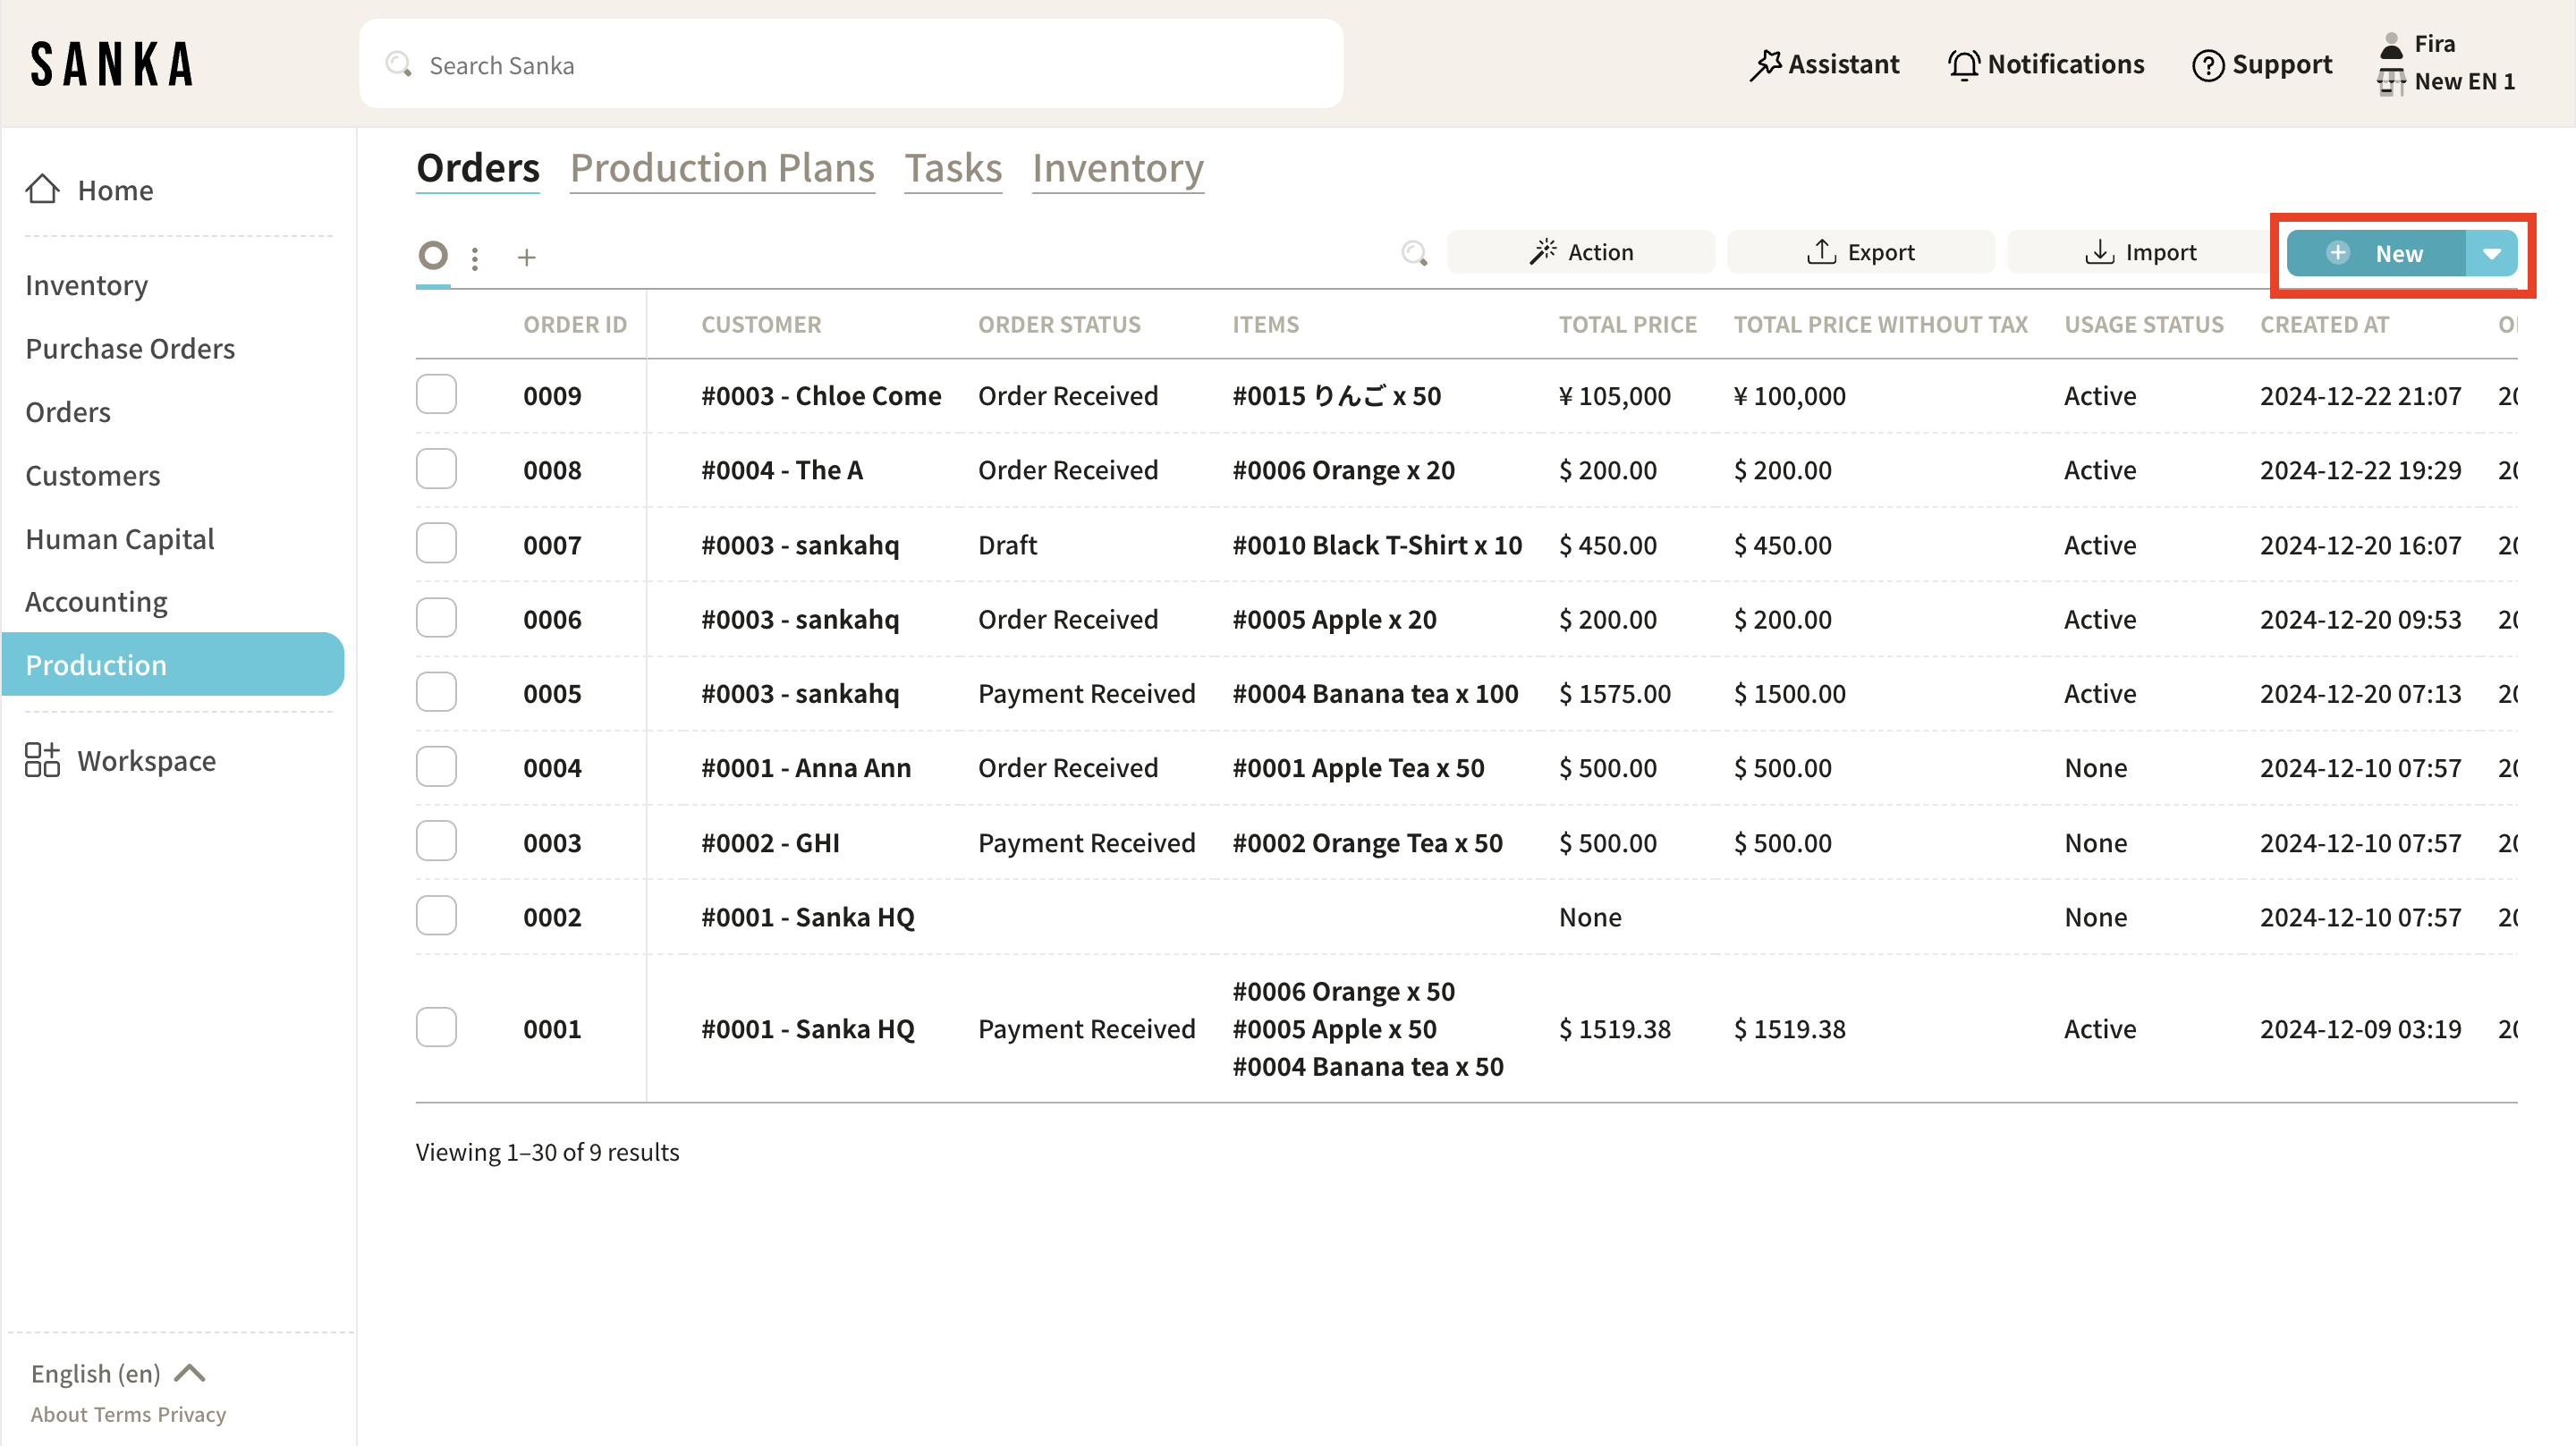Click the Support question mark icon
Screen dimensions: 2576x1446
(2207, 65)
